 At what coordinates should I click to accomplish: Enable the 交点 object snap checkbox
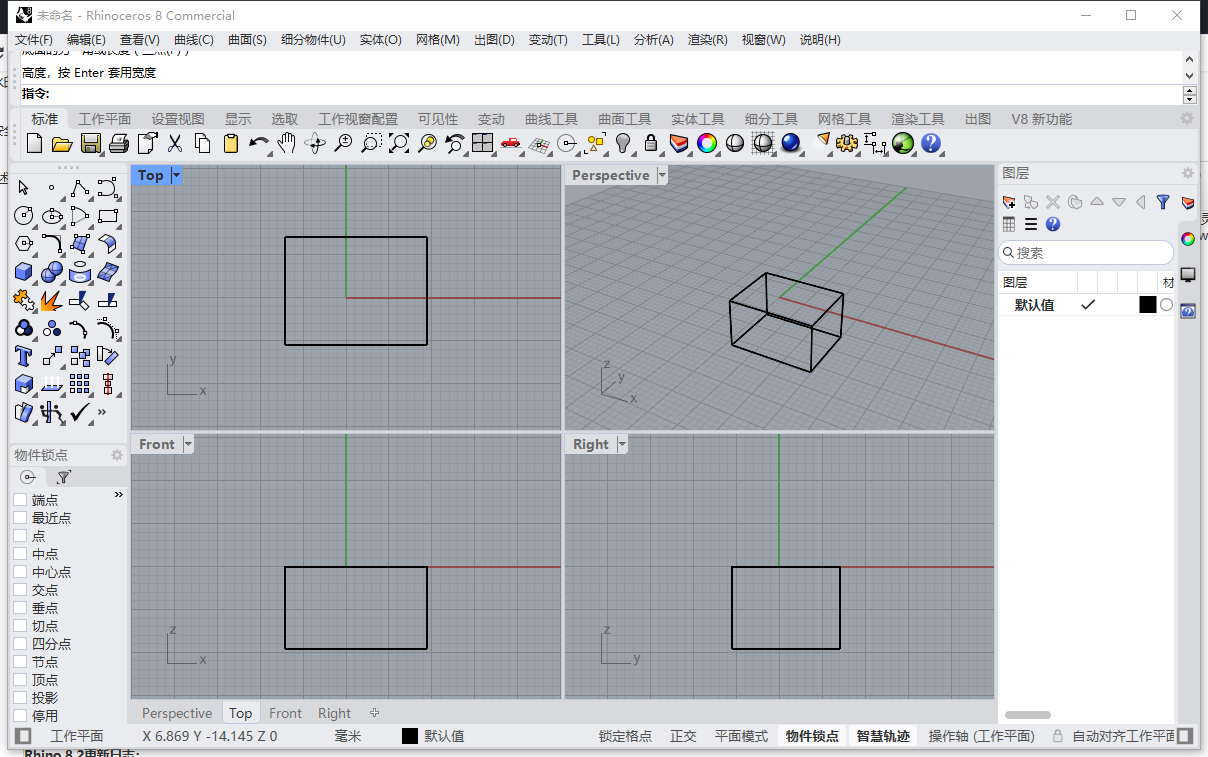tap(20, 590)
